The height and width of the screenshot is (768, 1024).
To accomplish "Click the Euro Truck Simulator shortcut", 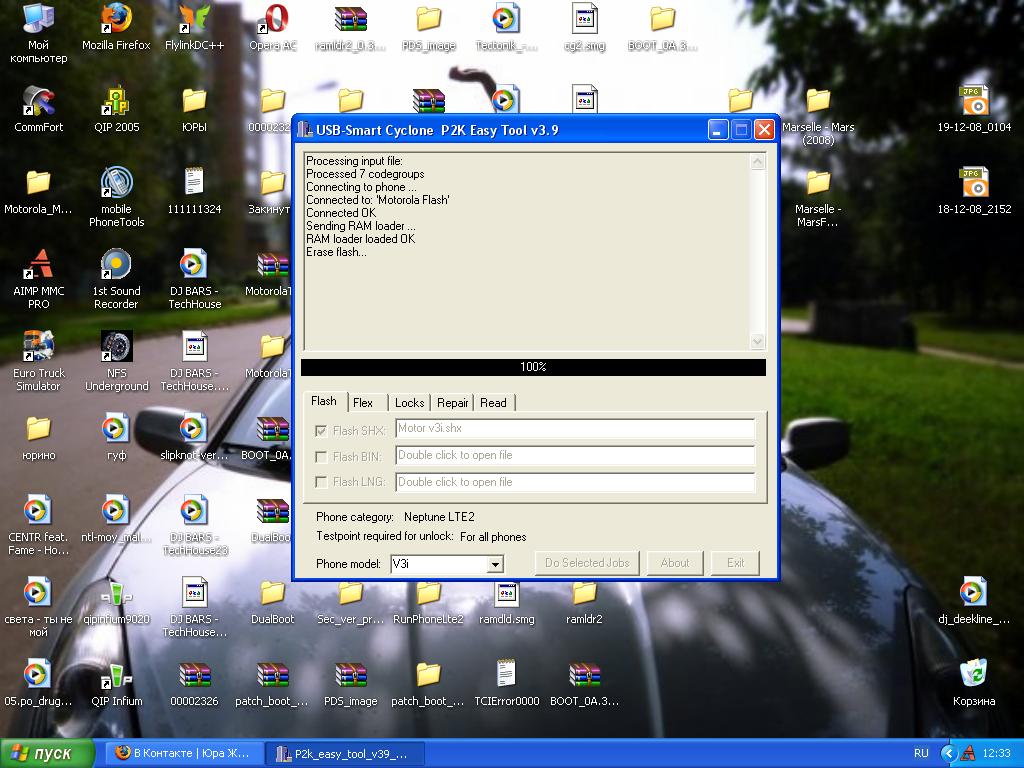I will [x=39, y=360].
